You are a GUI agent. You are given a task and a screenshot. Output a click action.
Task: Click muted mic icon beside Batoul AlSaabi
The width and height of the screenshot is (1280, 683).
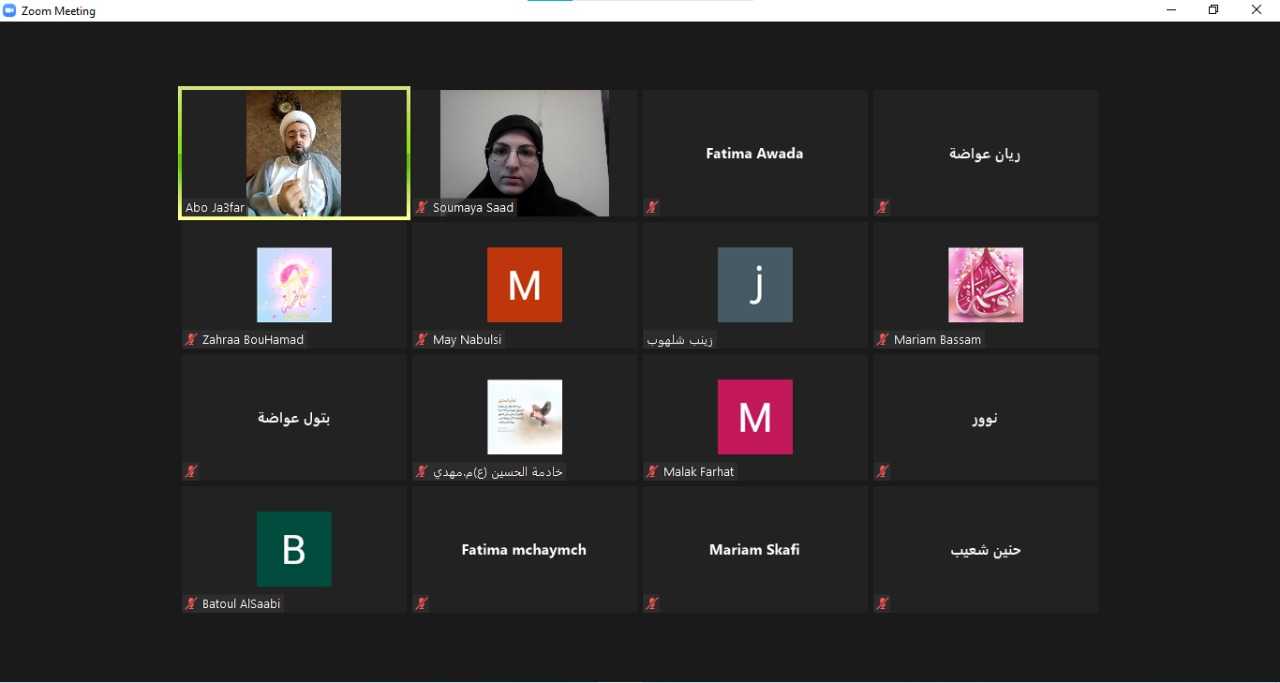coord(191,604)
